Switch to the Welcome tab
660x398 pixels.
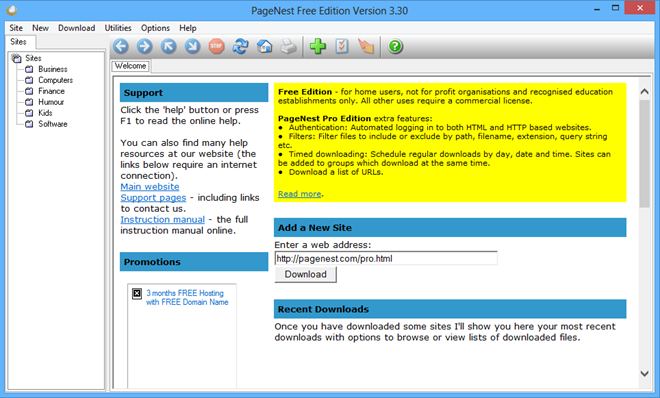tap(130, 66)
